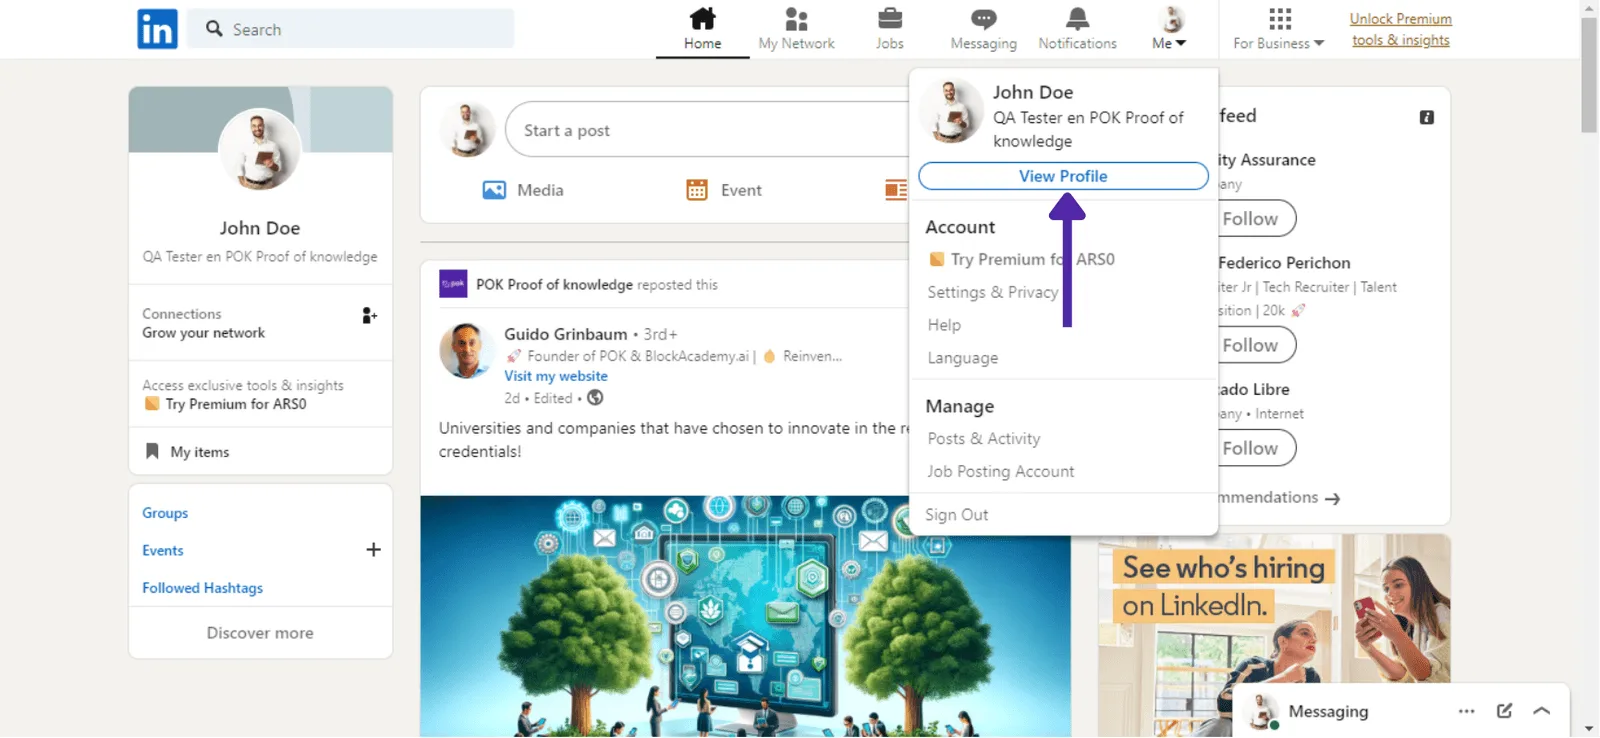
Task: Click the page scrollbar down arrow
Action: [1589, 729]
